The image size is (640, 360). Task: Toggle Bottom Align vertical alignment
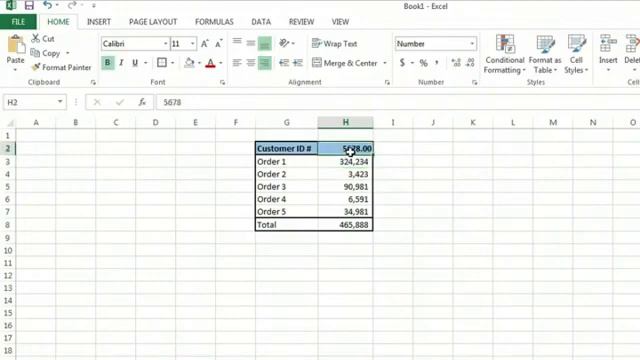point(264,43)
